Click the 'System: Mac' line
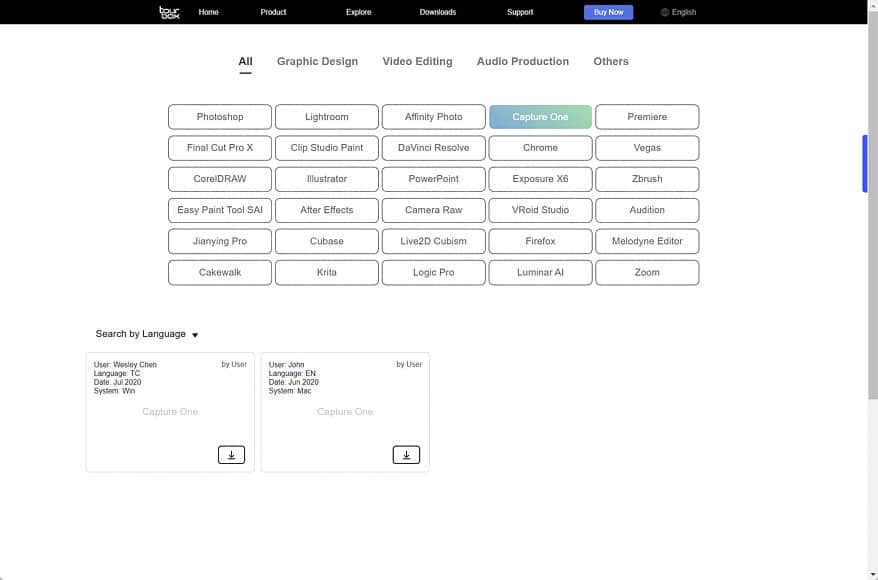 click(x=290, y=391)
